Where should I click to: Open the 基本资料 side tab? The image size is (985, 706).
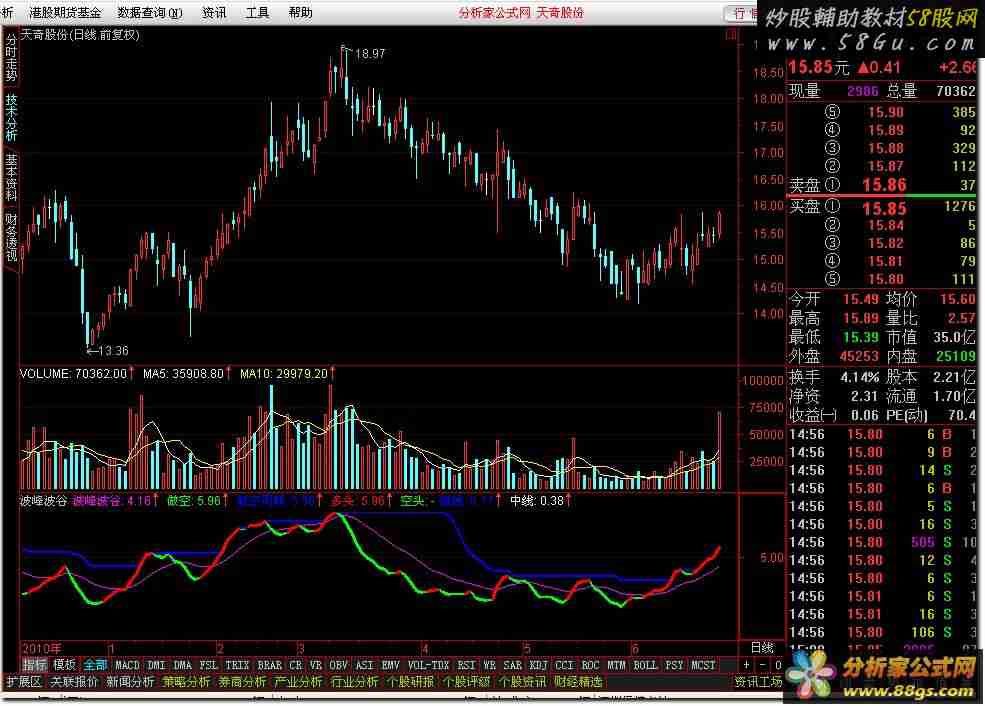click(11, 177)
